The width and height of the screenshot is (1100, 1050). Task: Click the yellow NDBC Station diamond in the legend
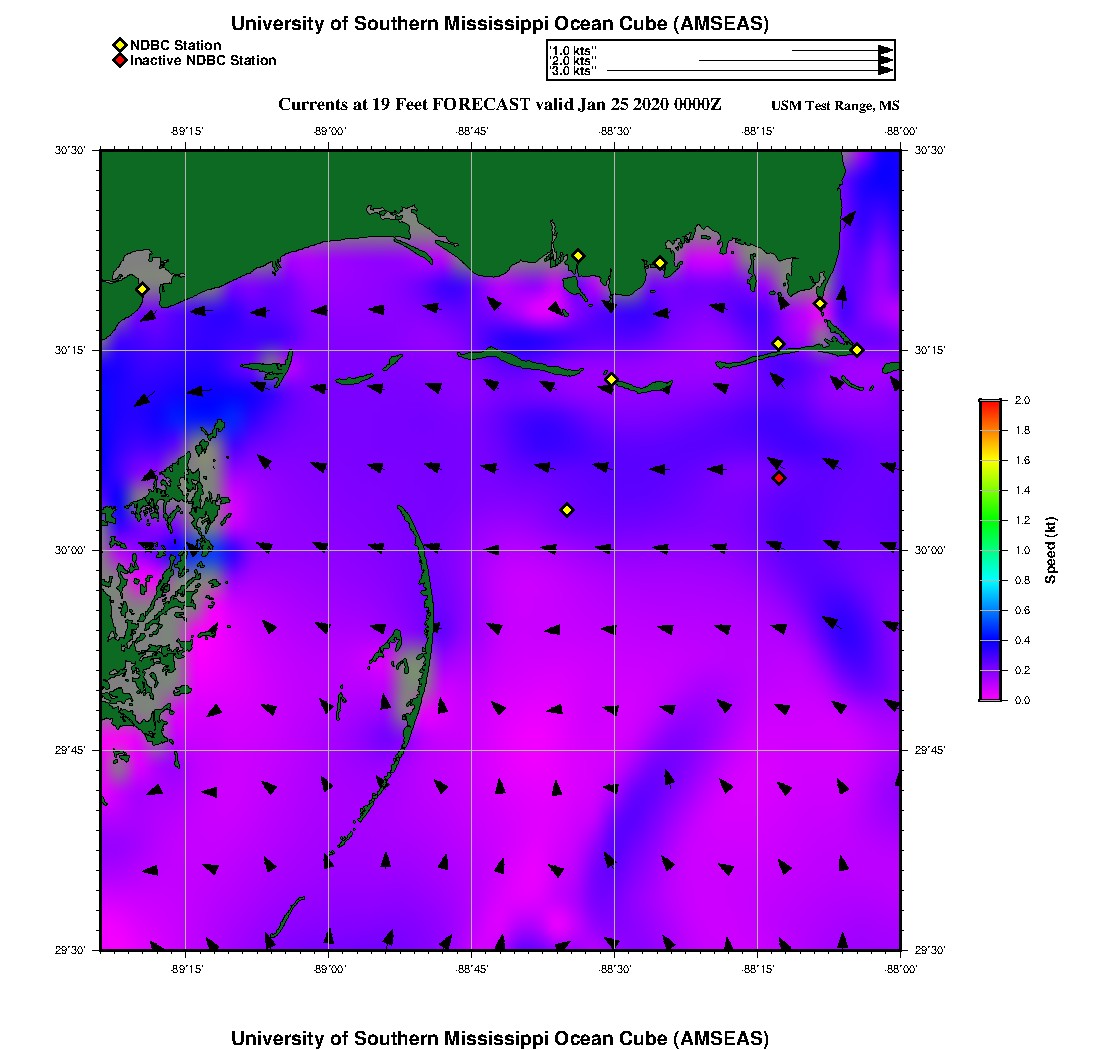[x=119, y=45]
